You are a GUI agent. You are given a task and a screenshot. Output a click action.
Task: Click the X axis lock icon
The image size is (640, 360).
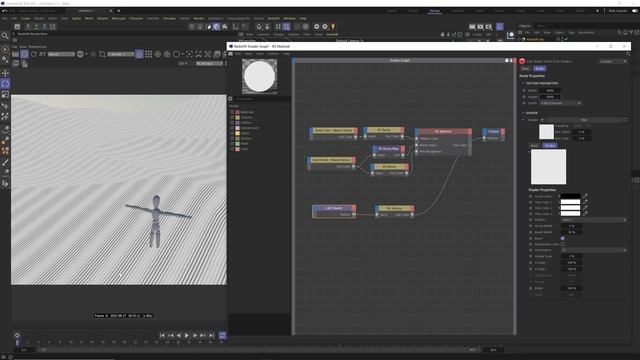click(28, 27)
